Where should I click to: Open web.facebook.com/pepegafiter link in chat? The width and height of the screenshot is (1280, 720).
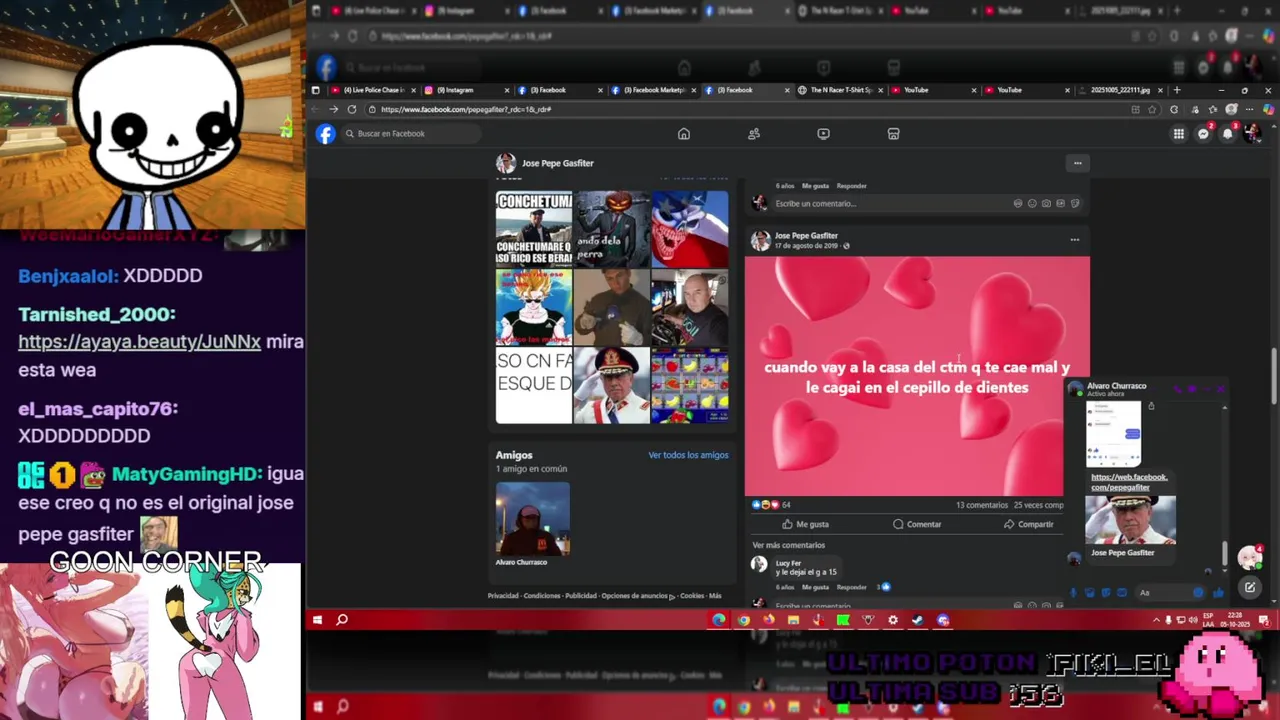tap(1130, 482)
